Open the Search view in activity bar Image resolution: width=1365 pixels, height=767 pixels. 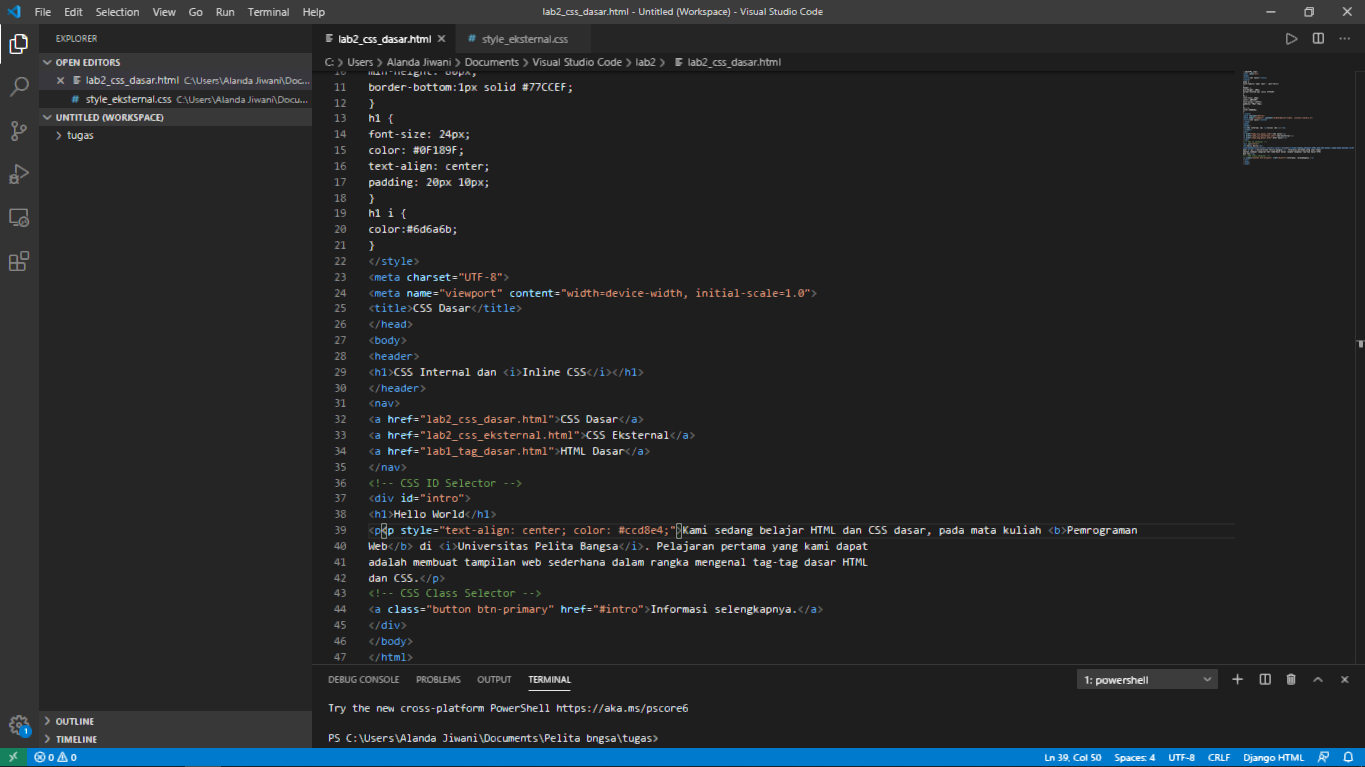pos(19,87)
